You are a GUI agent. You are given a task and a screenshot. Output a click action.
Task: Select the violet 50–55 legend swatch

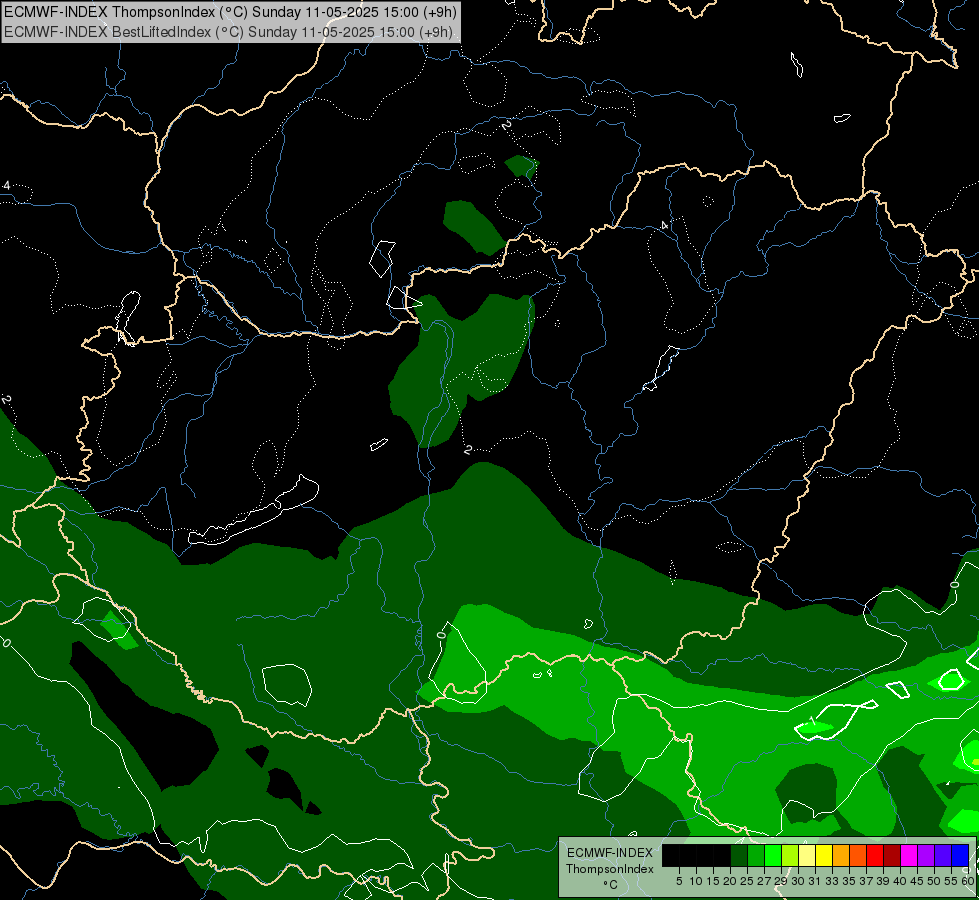point(943,855)
